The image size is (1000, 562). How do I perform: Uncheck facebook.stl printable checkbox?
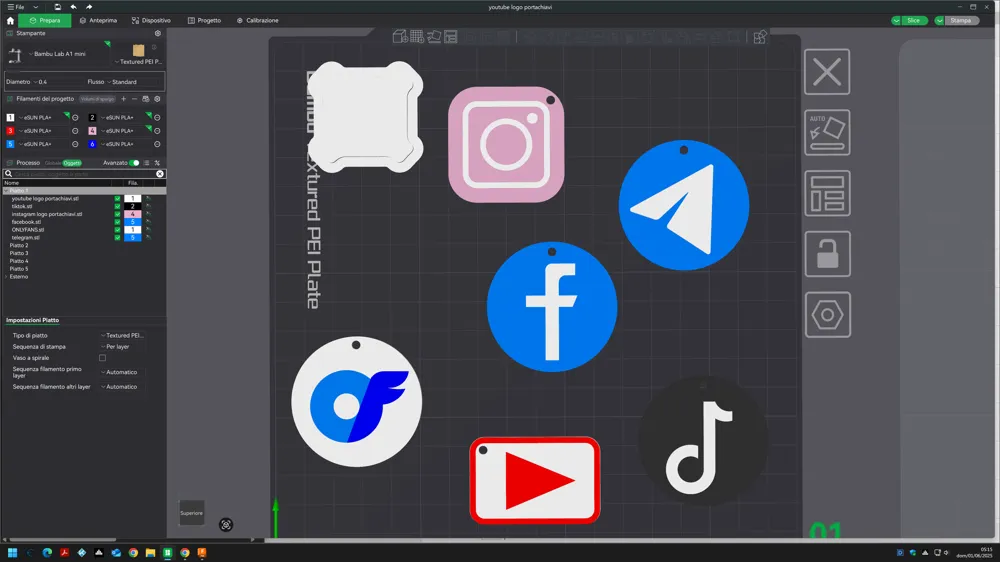117,222
